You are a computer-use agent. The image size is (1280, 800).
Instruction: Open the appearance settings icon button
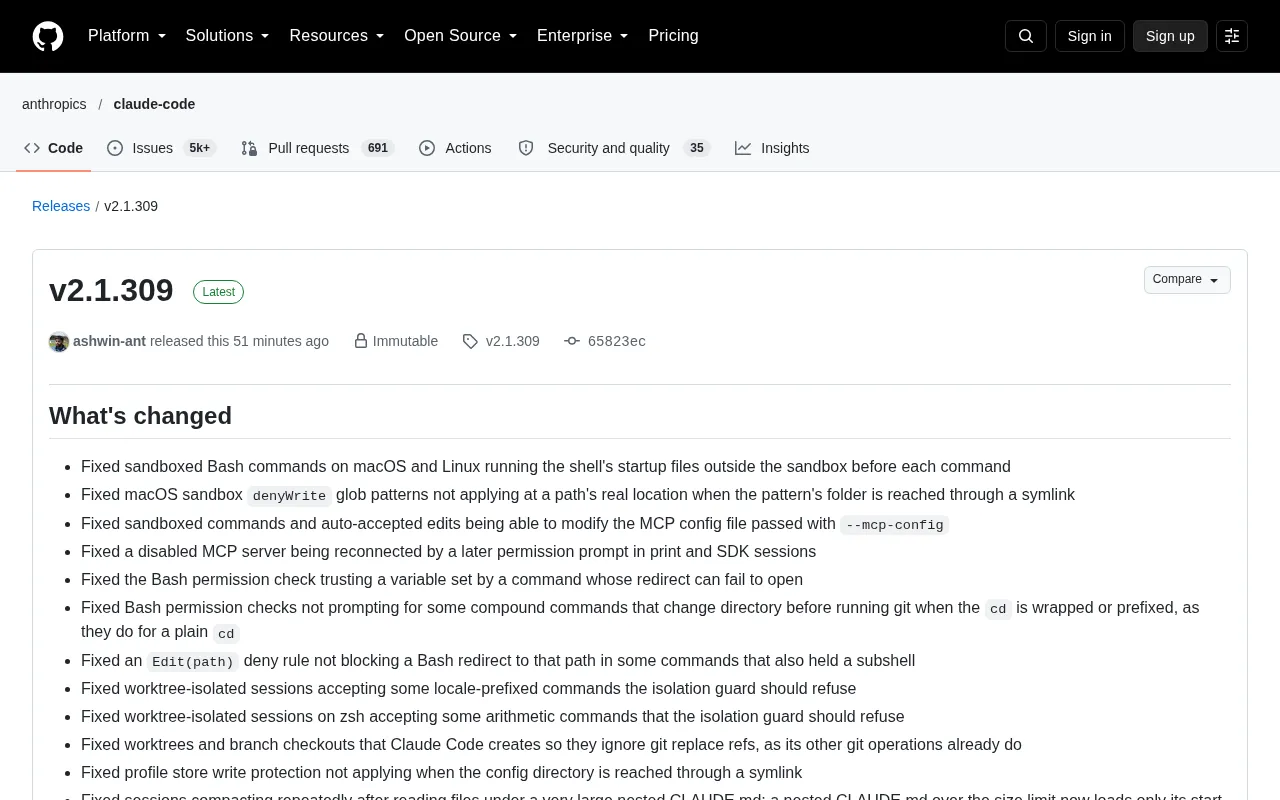(x=1232, y=36)
